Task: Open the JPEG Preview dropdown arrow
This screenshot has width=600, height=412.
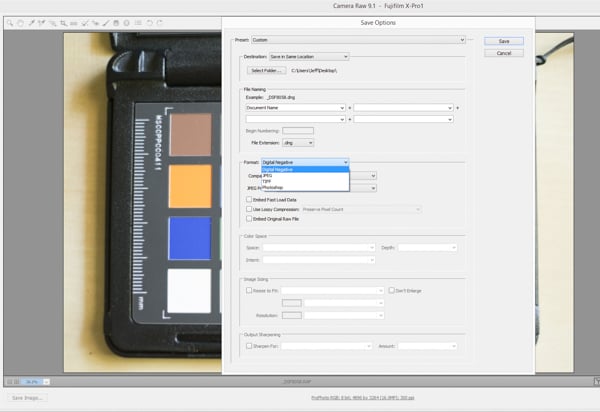Action: click(x=373, y=188)
